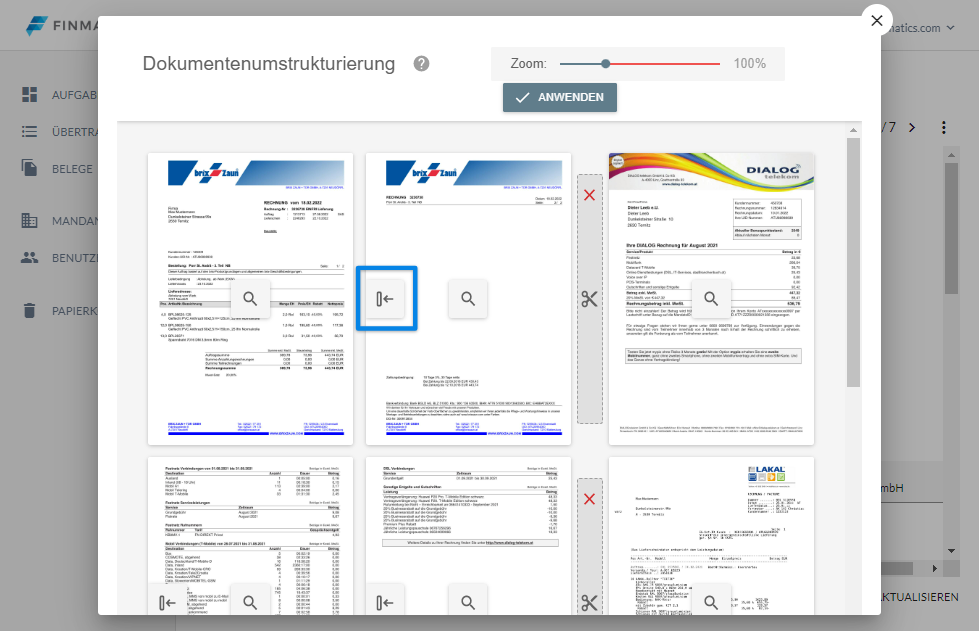
Task: Click background panel scroll-down arrow
Action: tap(951, 550)
